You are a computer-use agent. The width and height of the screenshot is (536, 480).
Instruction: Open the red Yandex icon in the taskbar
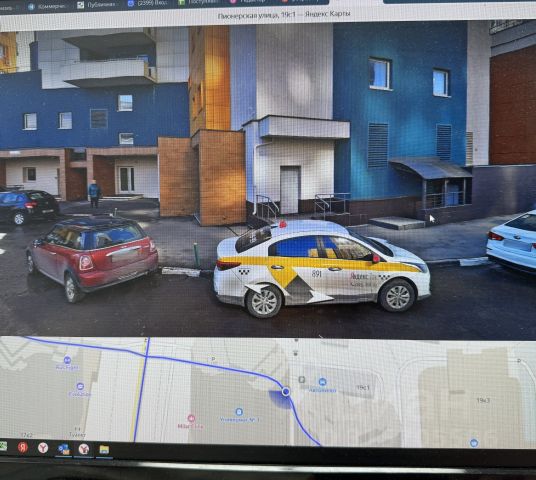point(23,447)
